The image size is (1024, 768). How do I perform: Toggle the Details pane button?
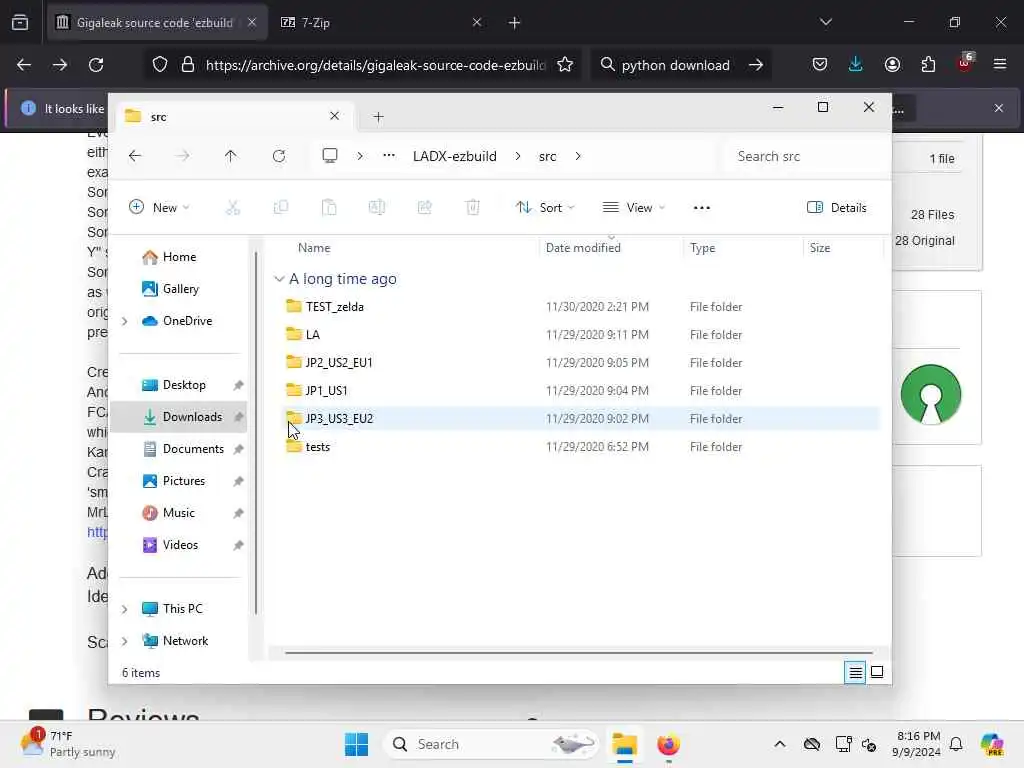coord(837,208)
